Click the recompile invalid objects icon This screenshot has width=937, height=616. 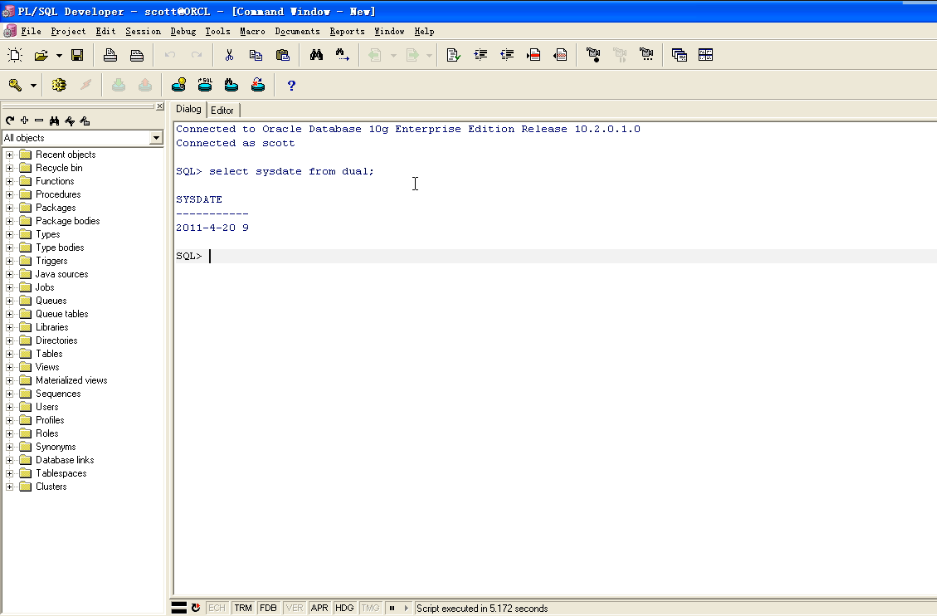258,85
